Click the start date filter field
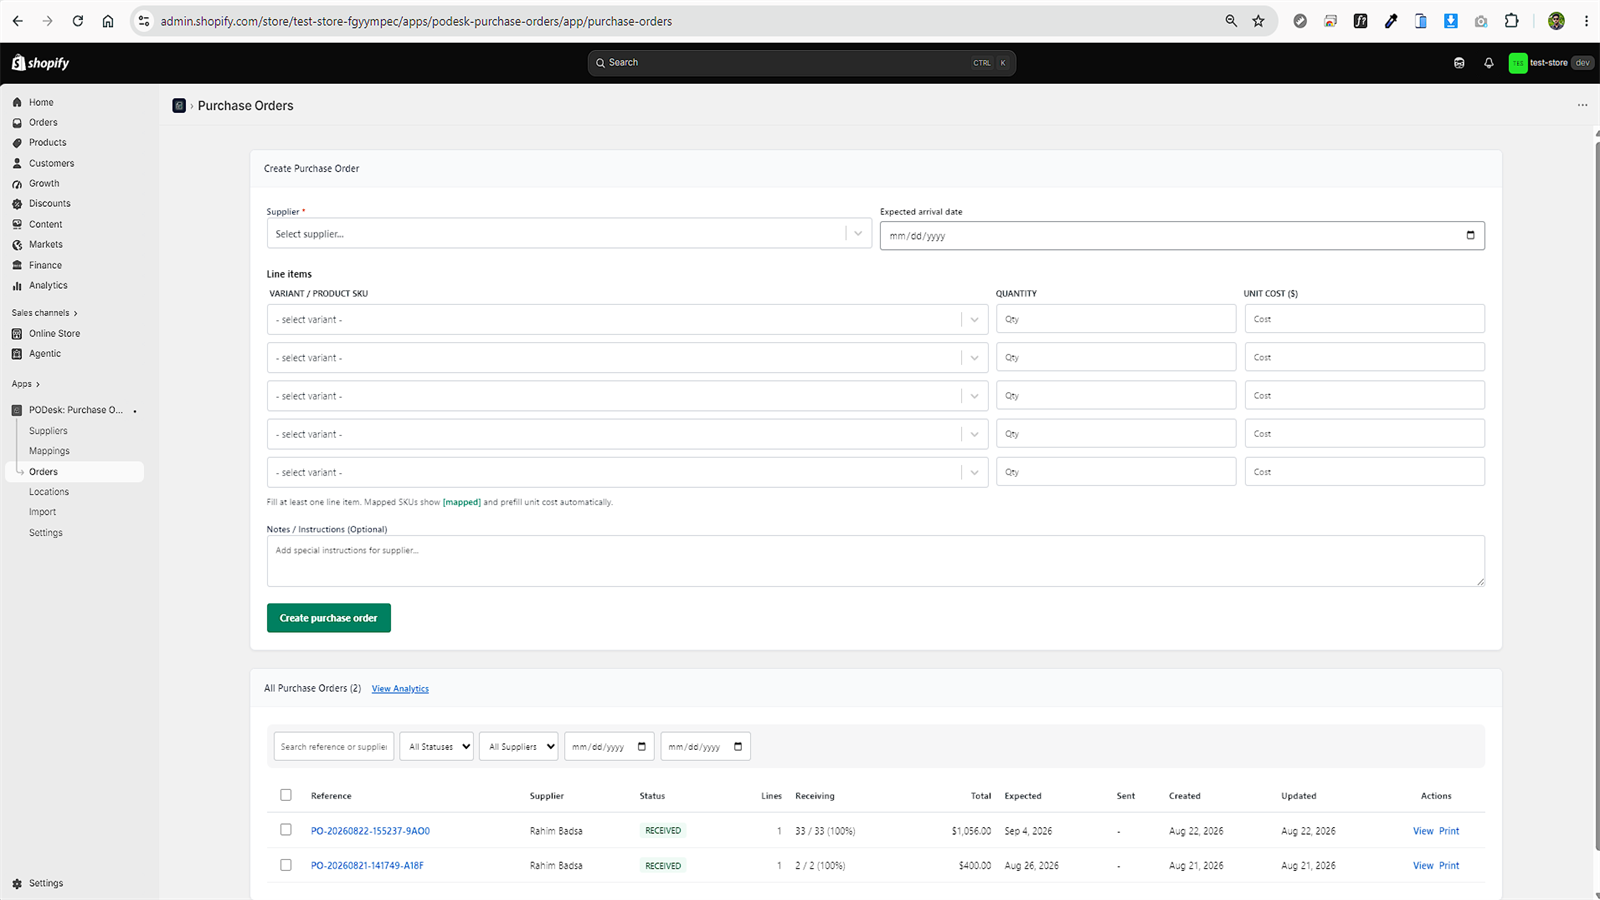 tap(609, 747)
